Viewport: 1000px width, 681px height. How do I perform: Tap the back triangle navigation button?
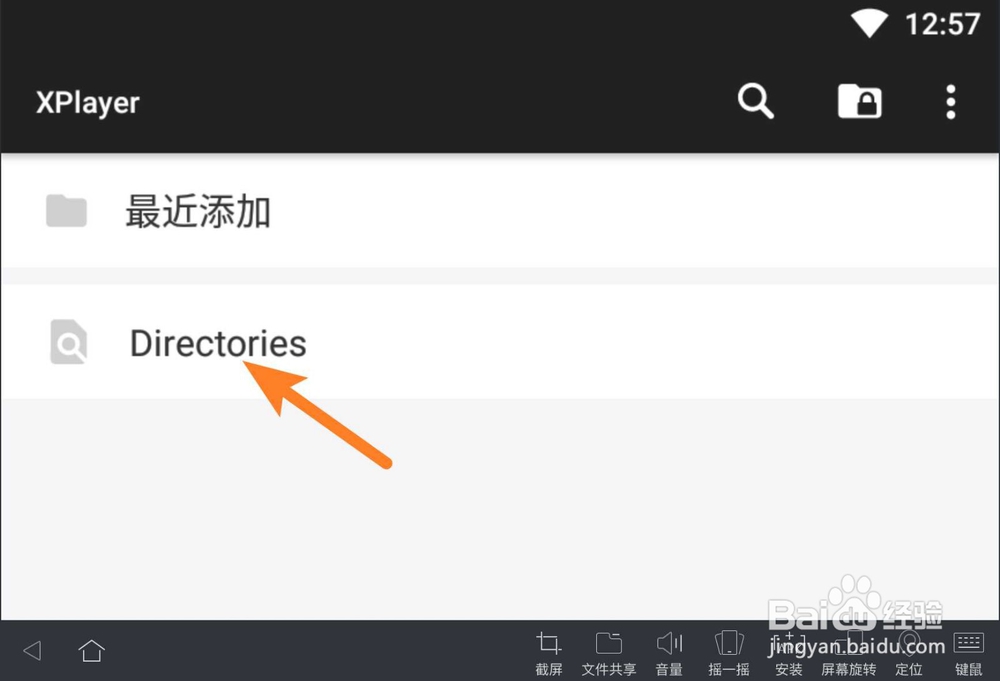[32, 650]
